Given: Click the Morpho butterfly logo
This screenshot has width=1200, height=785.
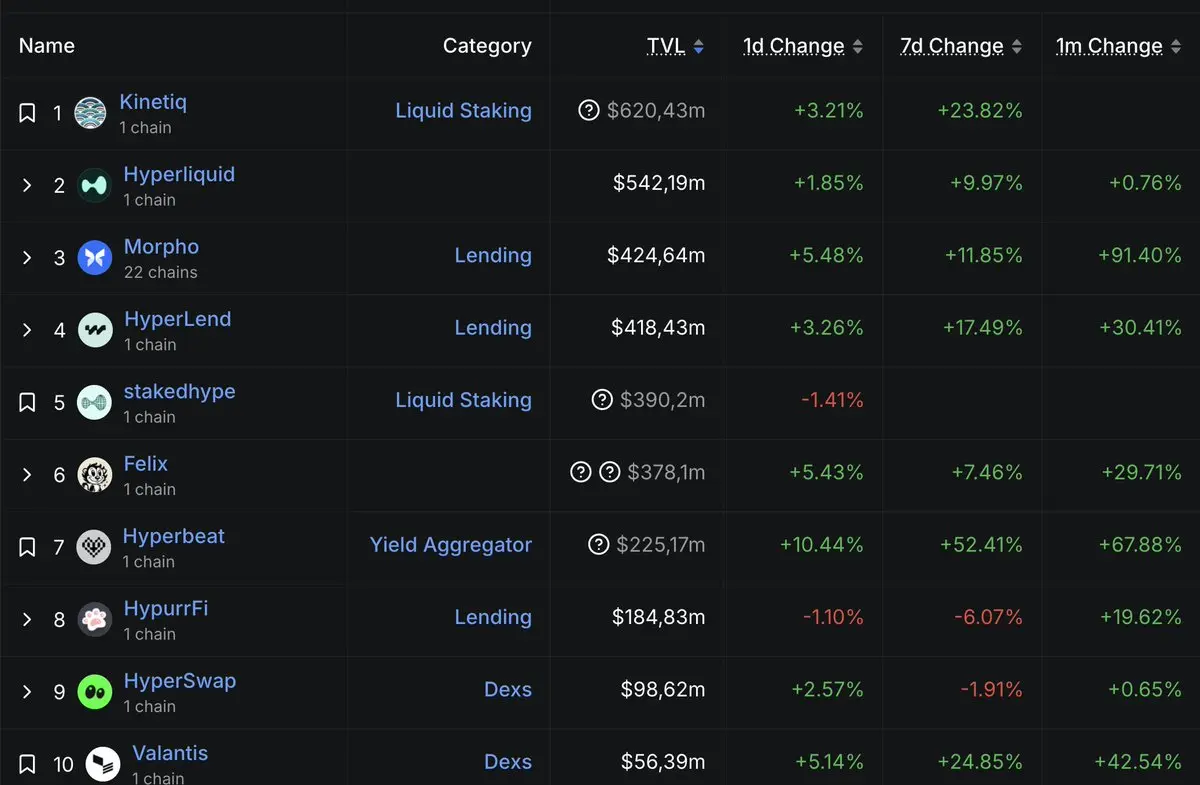Looking at the screenshot, I should click(94, 258).
